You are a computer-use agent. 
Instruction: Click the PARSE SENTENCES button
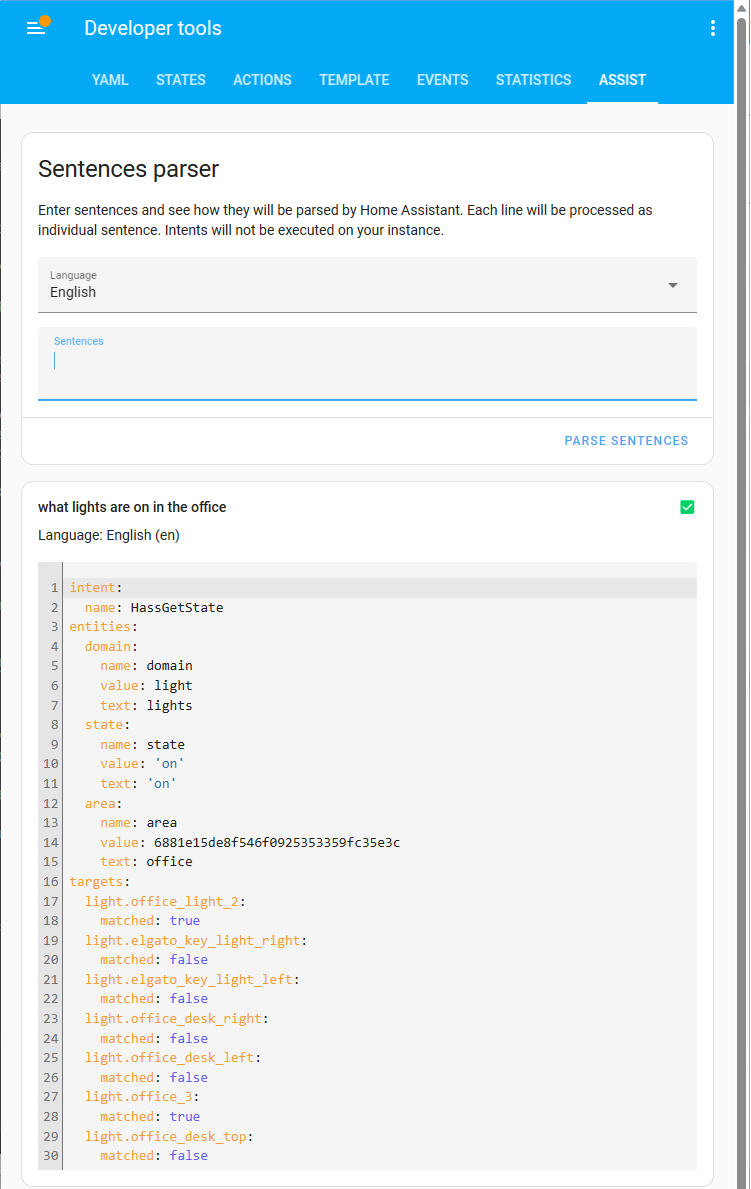pos(626,440)
